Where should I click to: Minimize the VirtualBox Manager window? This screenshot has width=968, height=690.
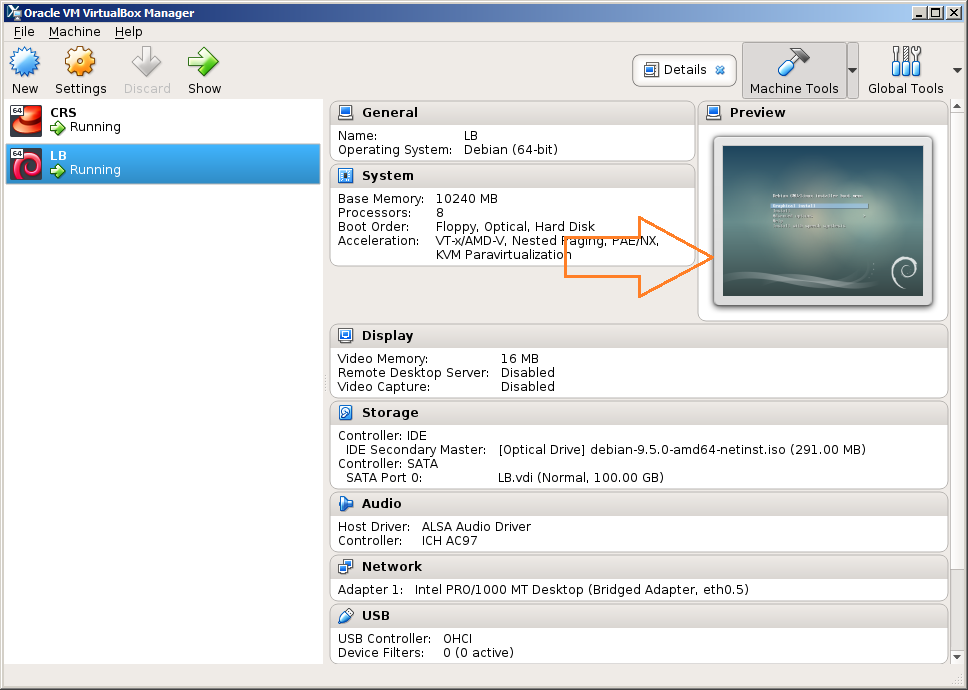click(x=920, y=12)
